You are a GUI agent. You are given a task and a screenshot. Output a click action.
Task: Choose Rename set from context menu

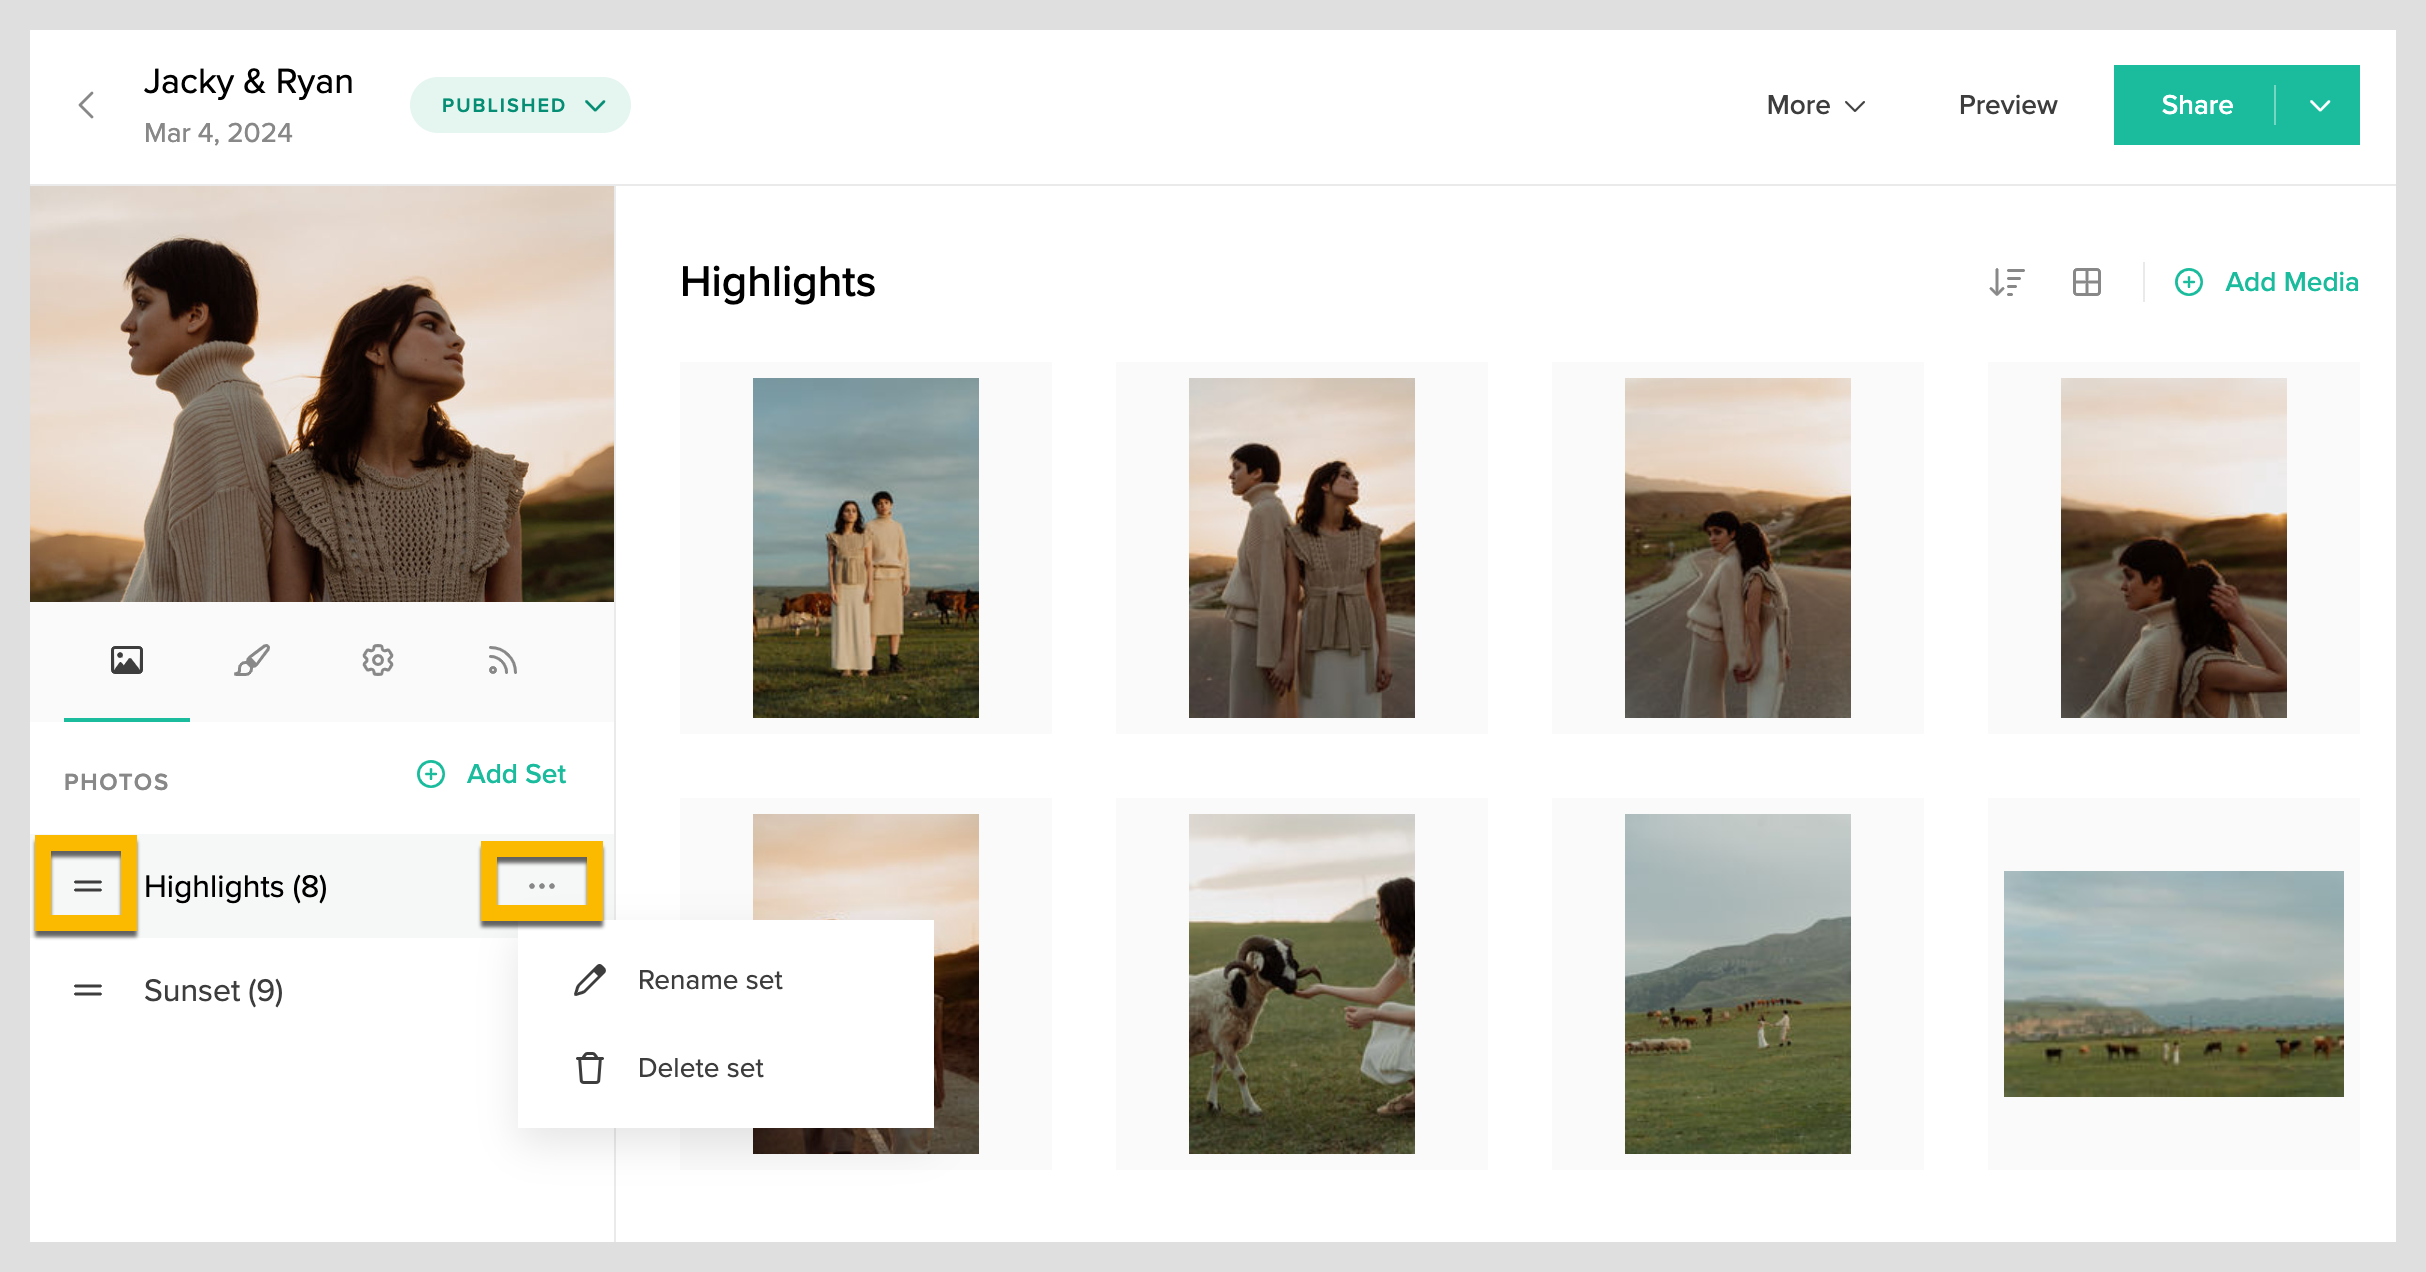710,980
